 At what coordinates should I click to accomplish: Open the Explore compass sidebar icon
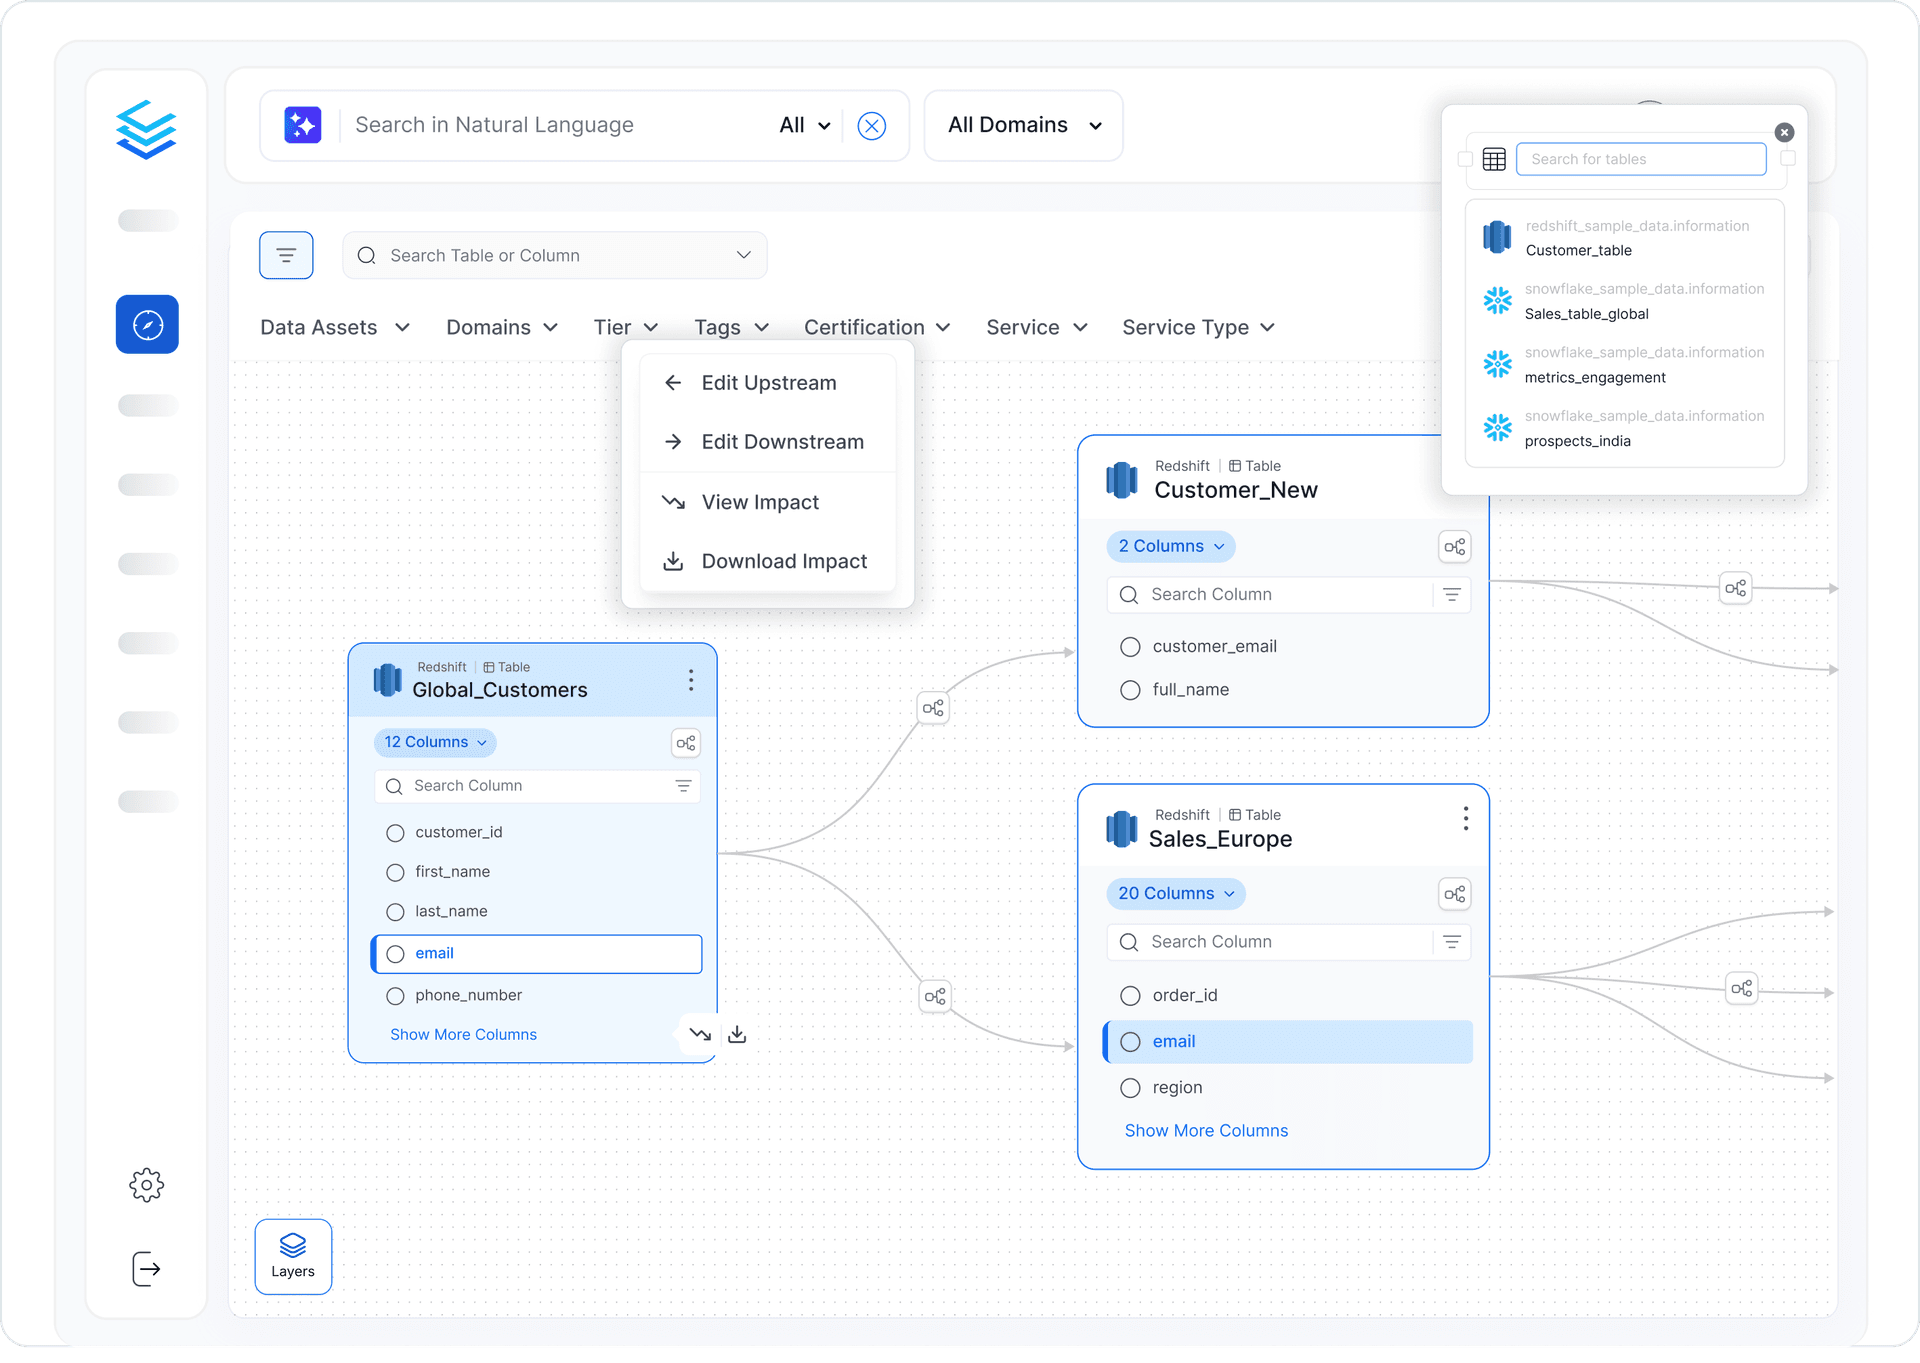click(147, 324)
